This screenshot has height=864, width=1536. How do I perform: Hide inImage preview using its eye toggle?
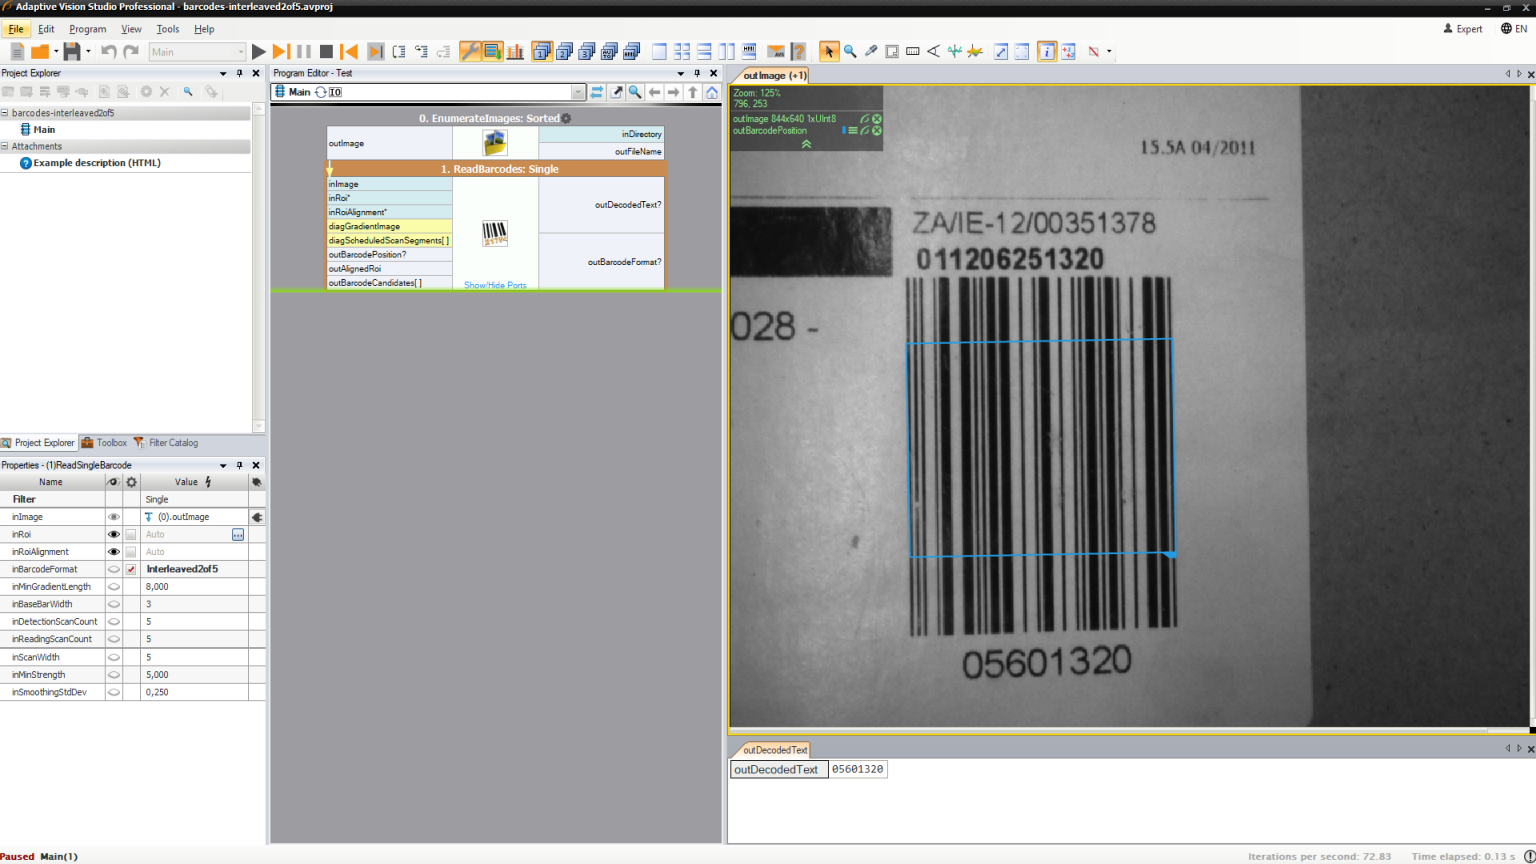point(113,516)
